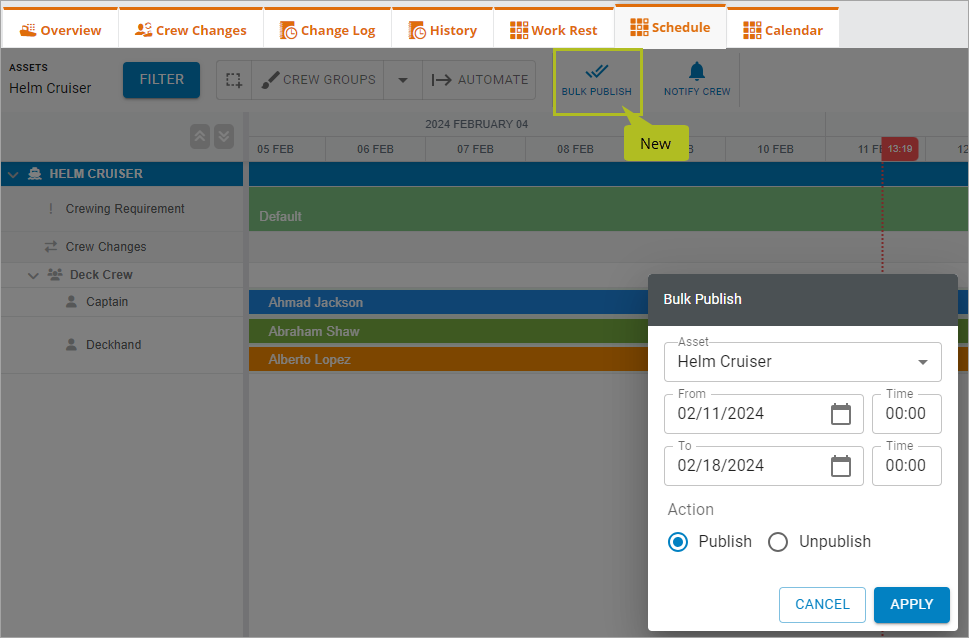Screen dimensions: 969x638
Task: Click the group people icon for Deck Crew
Action: pyautogui.click(x=55, y=274)
